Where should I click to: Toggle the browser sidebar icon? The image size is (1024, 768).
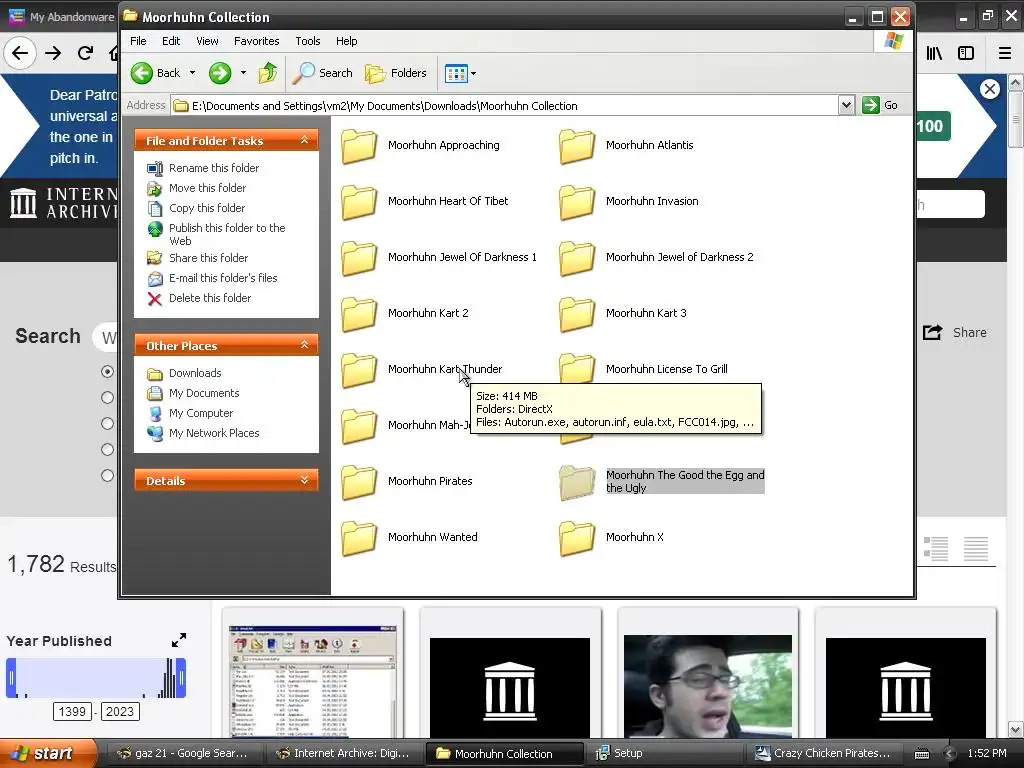[x=966, y=53]
